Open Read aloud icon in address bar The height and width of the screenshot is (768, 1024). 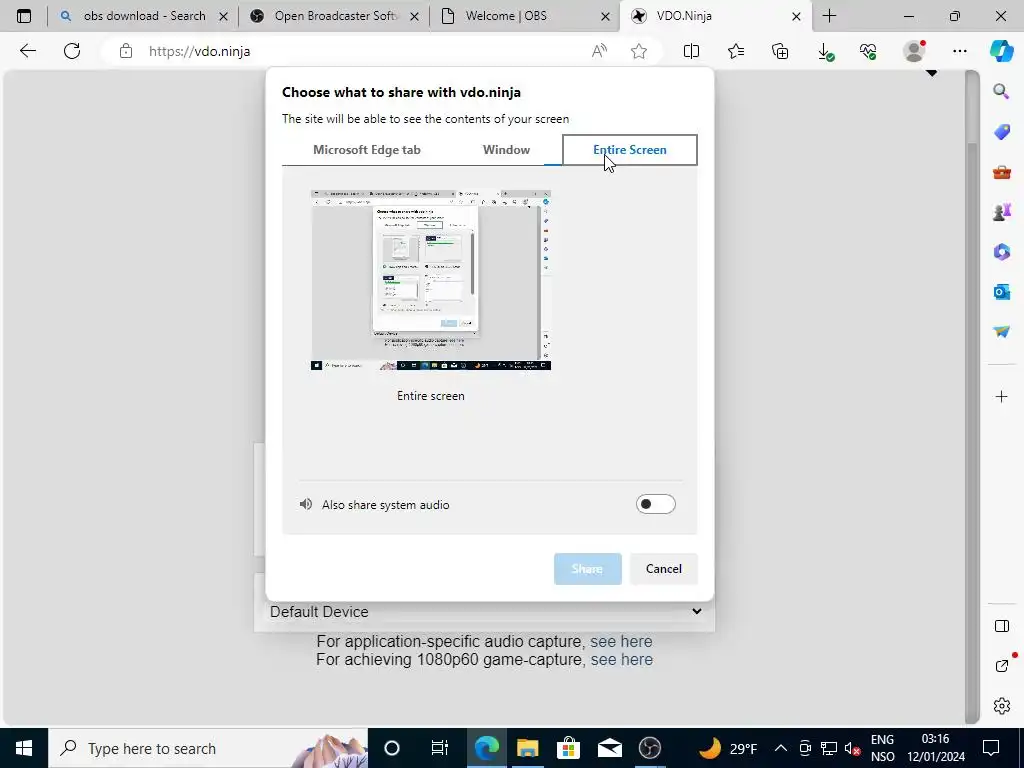[x=599, y=51]
